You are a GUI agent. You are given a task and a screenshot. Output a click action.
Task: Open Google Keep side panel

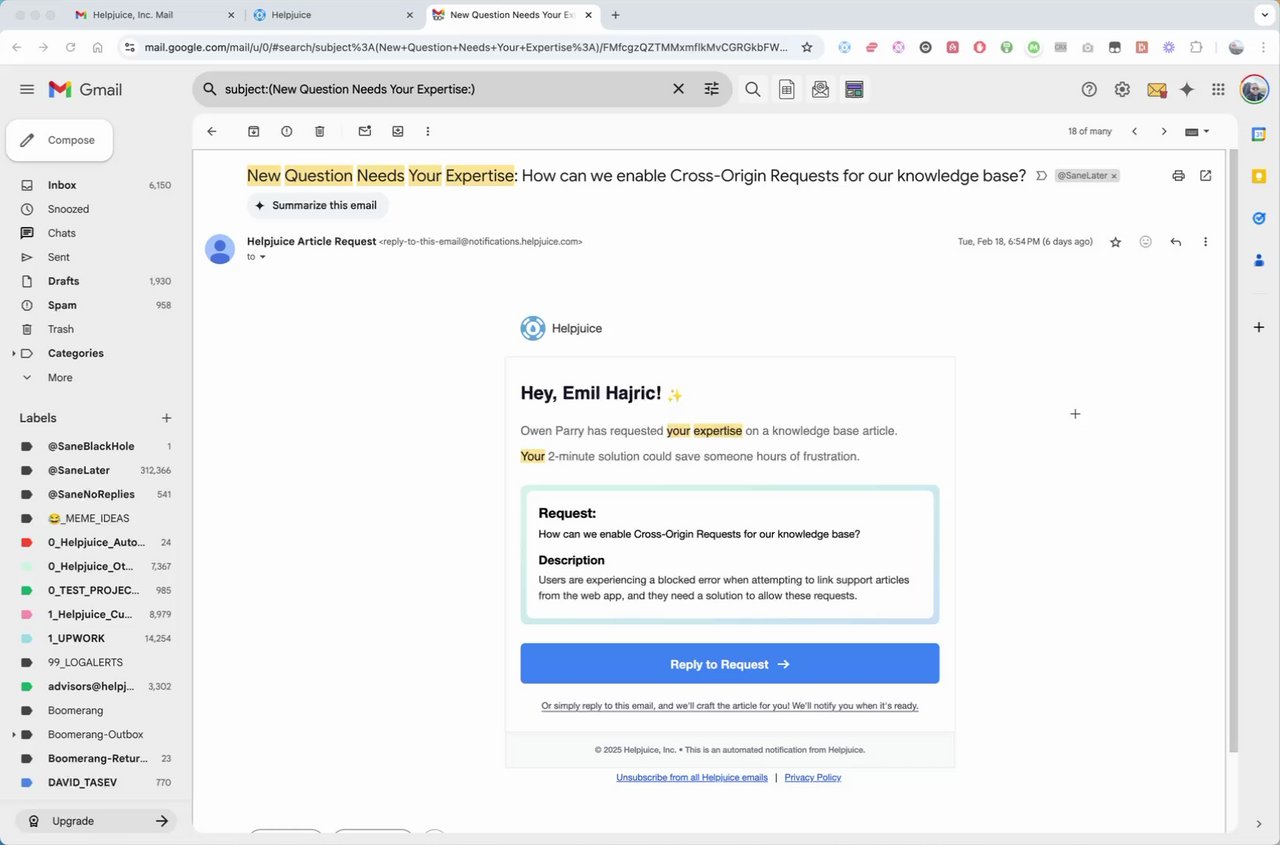coord(1259,176)
